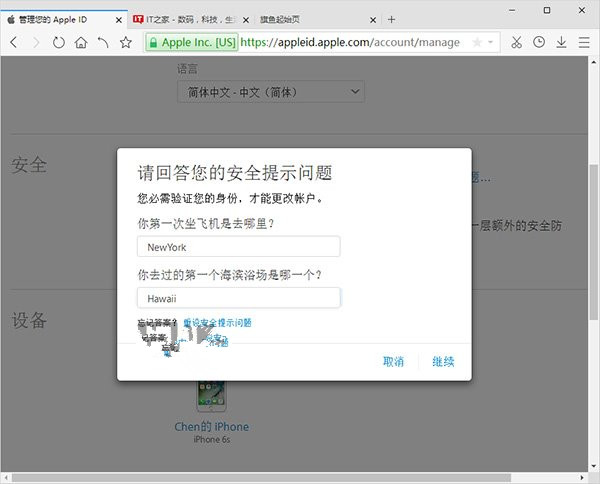Click the favorite star inside address bar
This screenshot has height=484, width=600.
477,42
